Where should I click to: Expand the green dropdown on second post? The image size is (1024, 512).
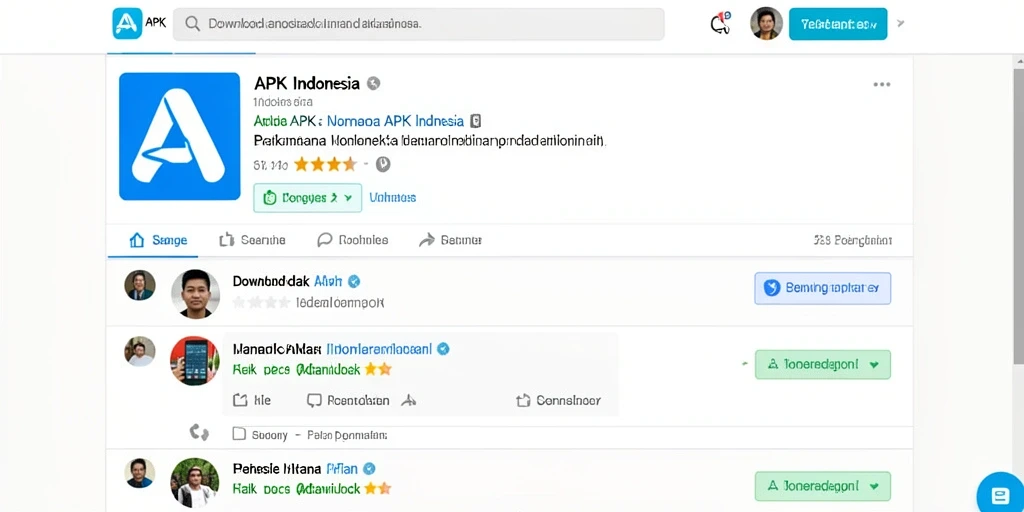(x=822, y=364)
